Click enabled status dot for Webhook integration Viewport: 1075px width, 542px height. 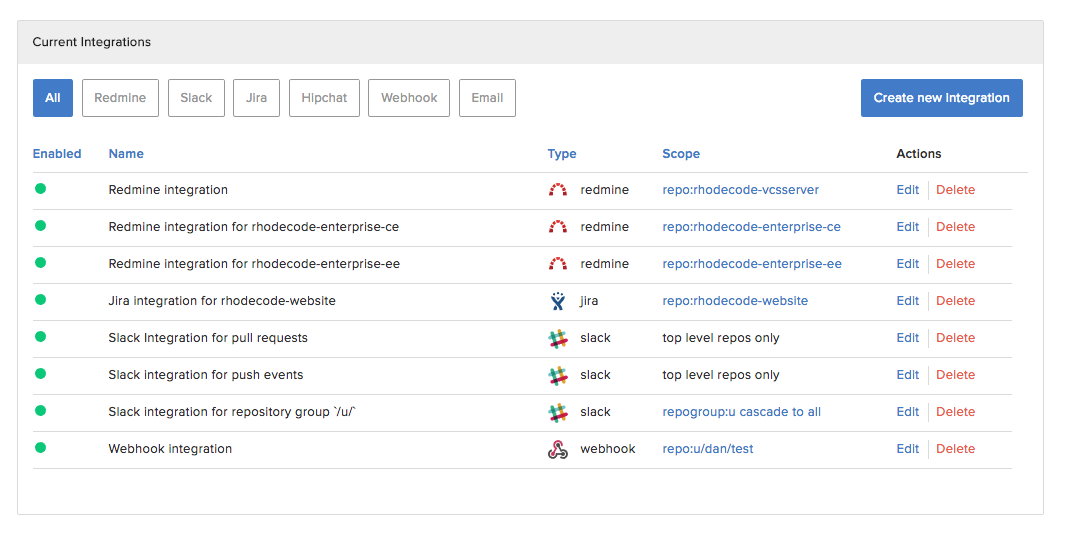[x=41, y=448]
